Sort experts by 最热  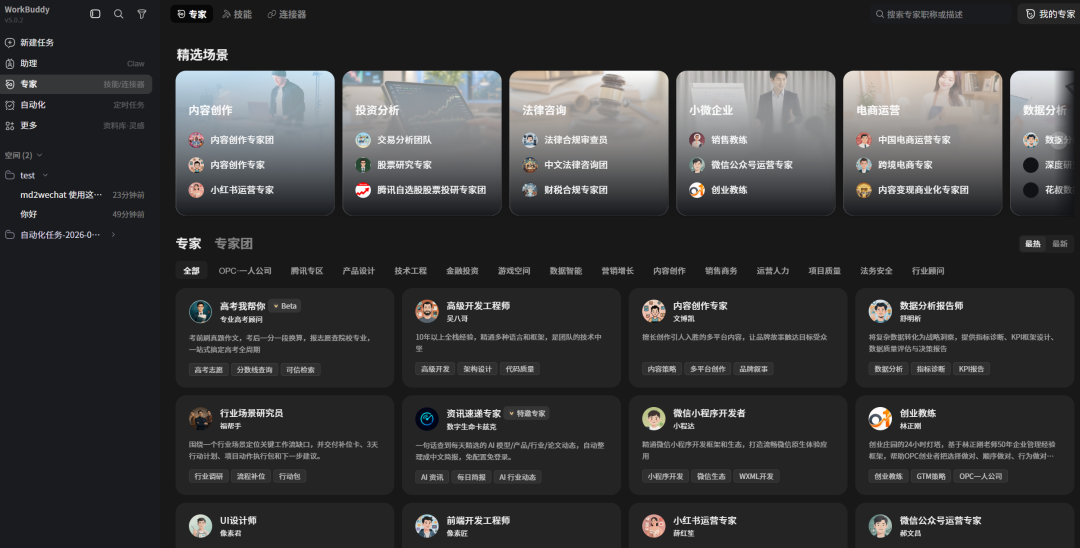[1032, 244]
